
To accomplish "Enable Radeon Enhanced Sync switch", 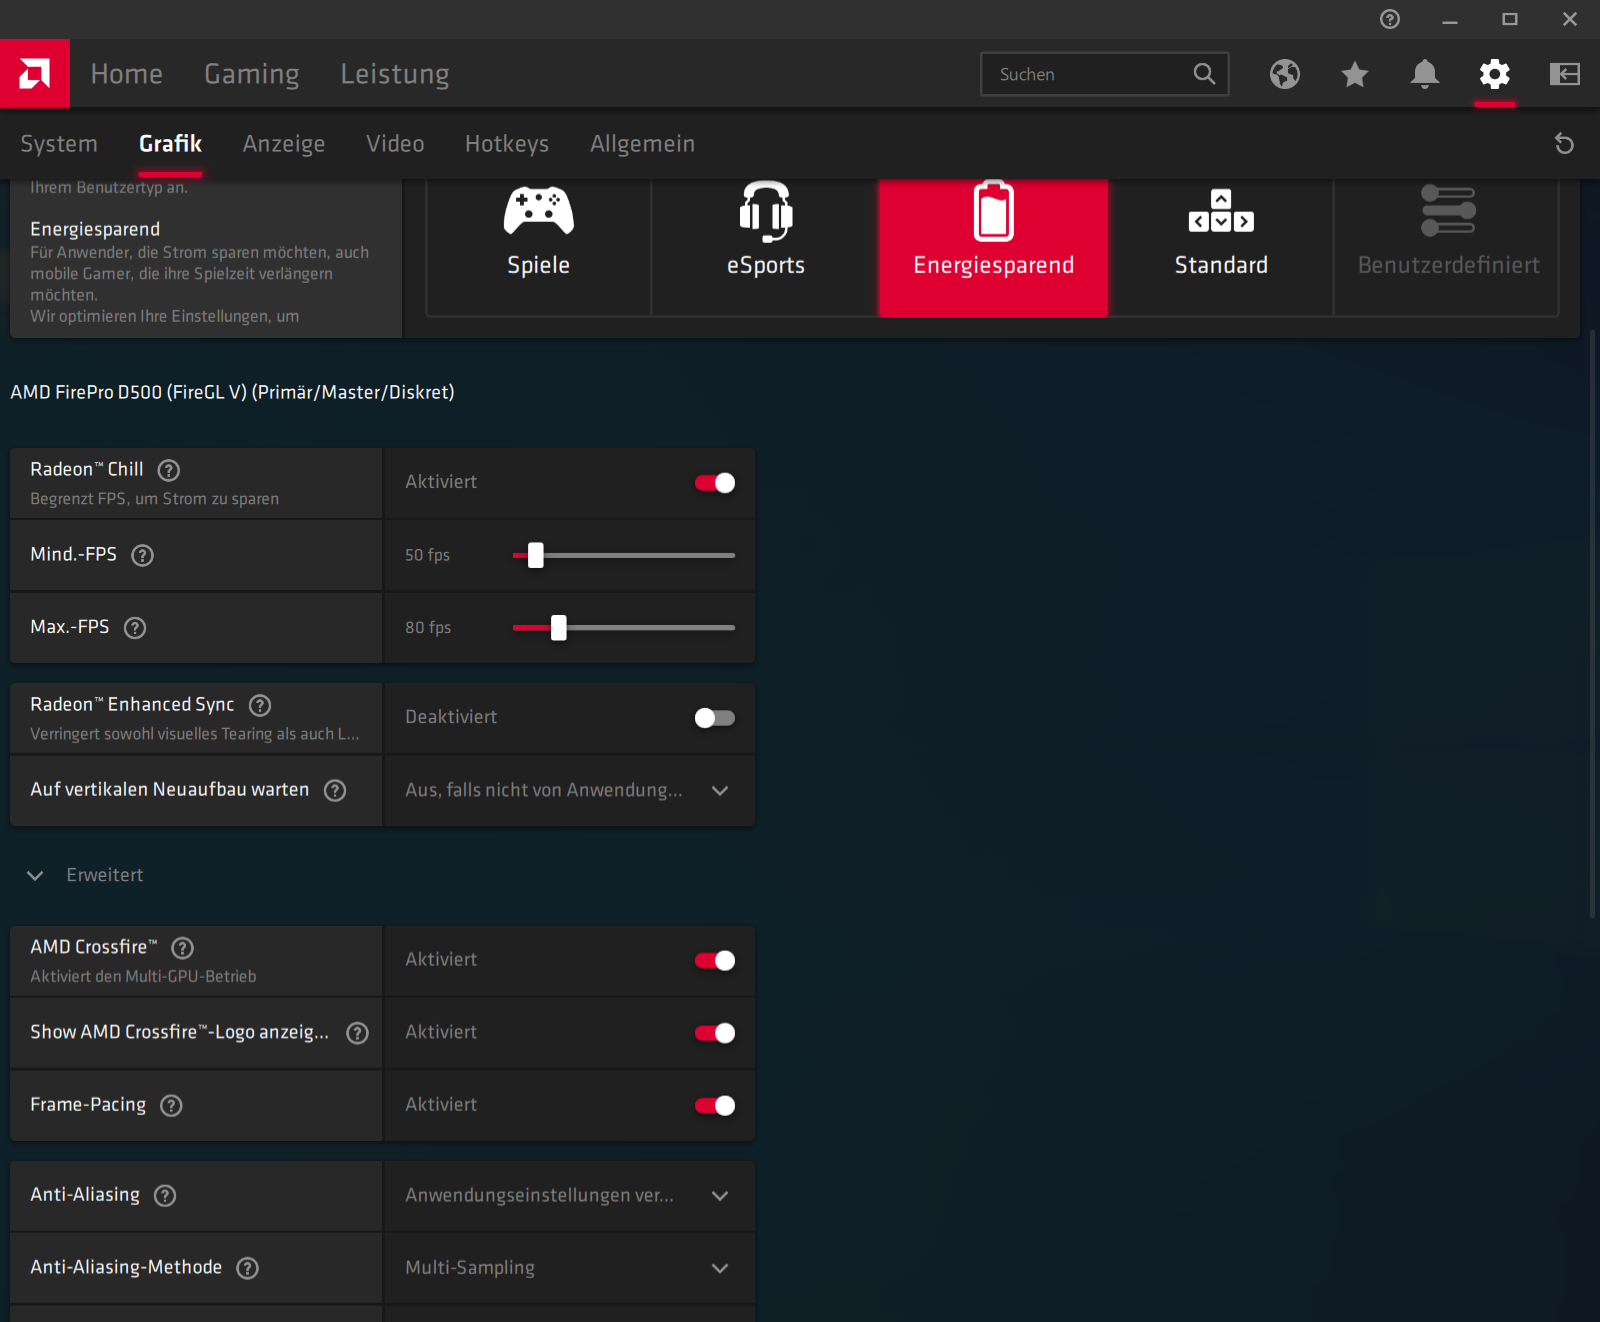I will click(715, 718).
